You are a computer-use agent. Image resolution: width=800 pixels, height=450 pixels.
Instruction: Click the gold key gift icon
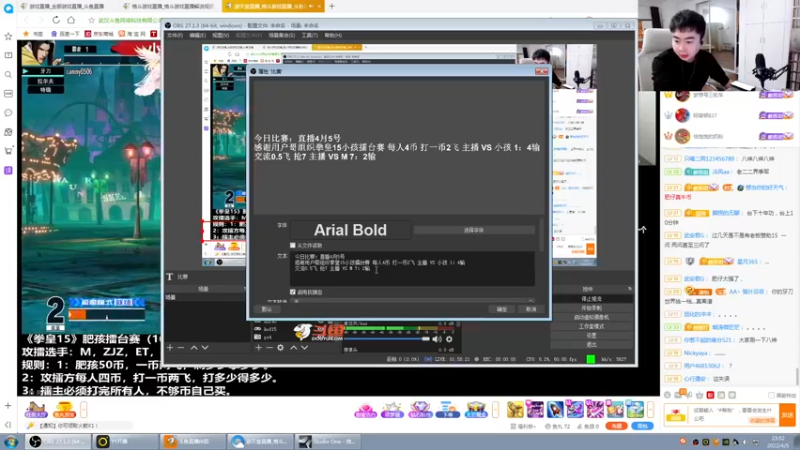[515, 409]
